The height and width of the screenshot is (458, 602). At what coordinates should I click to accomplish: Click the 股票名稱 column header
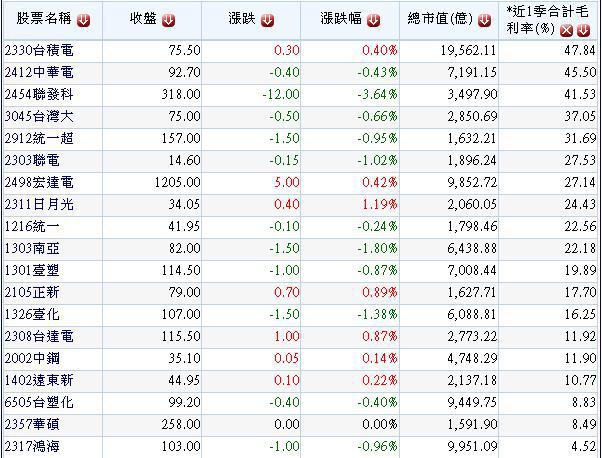(43, 18)
